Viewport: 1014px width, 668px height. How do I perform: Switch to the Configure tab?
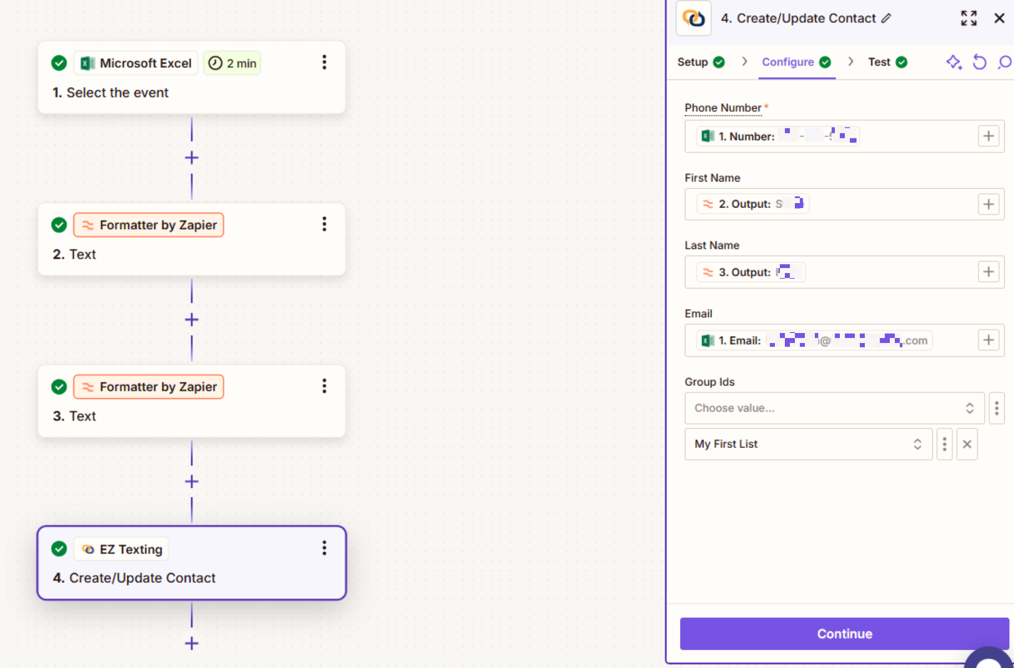point(797,62)
